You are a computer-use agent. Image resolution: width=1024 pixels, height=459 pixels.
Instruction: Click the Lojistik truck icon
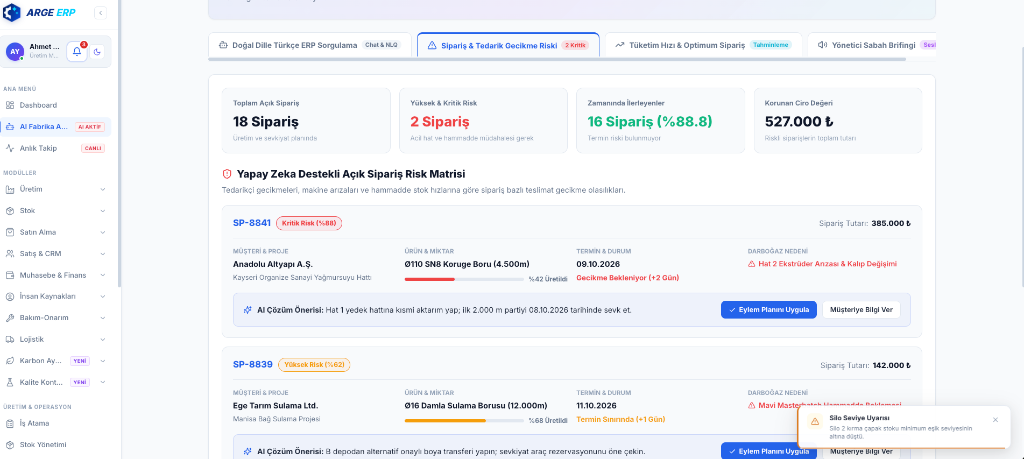pyautogui.click(x=10, y=340)
